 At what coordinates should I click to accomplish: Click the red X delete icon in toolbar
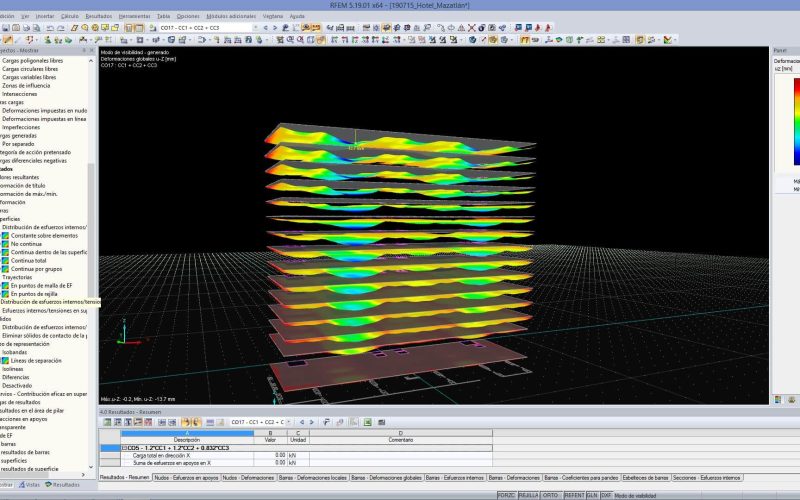click(471, 28)
